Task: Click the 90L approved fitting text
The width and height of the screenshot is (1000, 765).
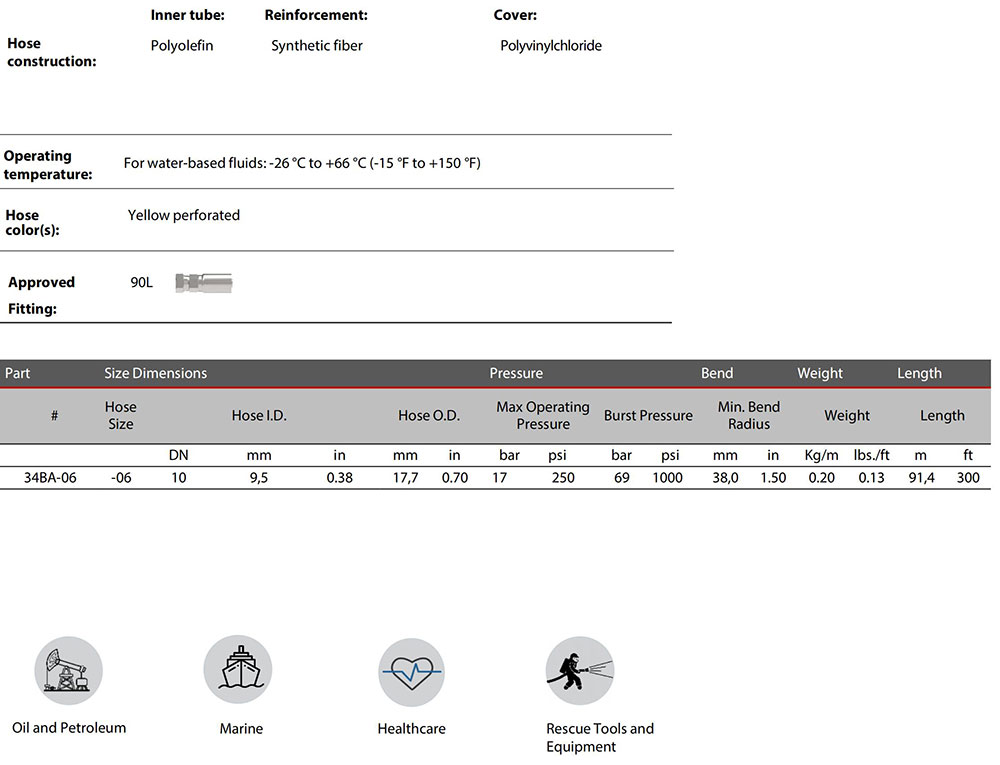Action: point(141,283)
